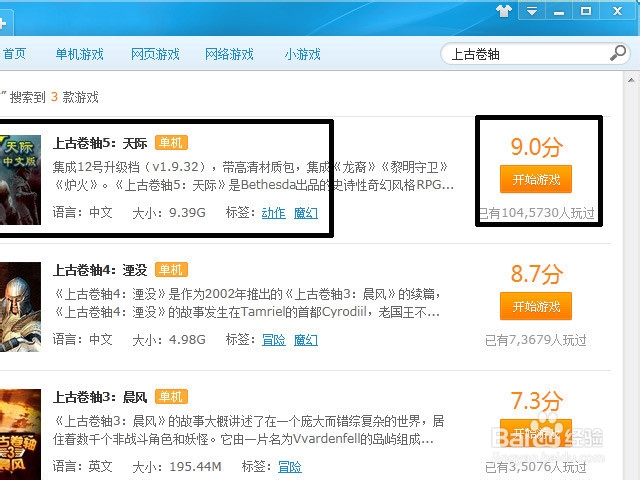Open the 上古卷轴3: 晨风 title

(x=100, y=397)
